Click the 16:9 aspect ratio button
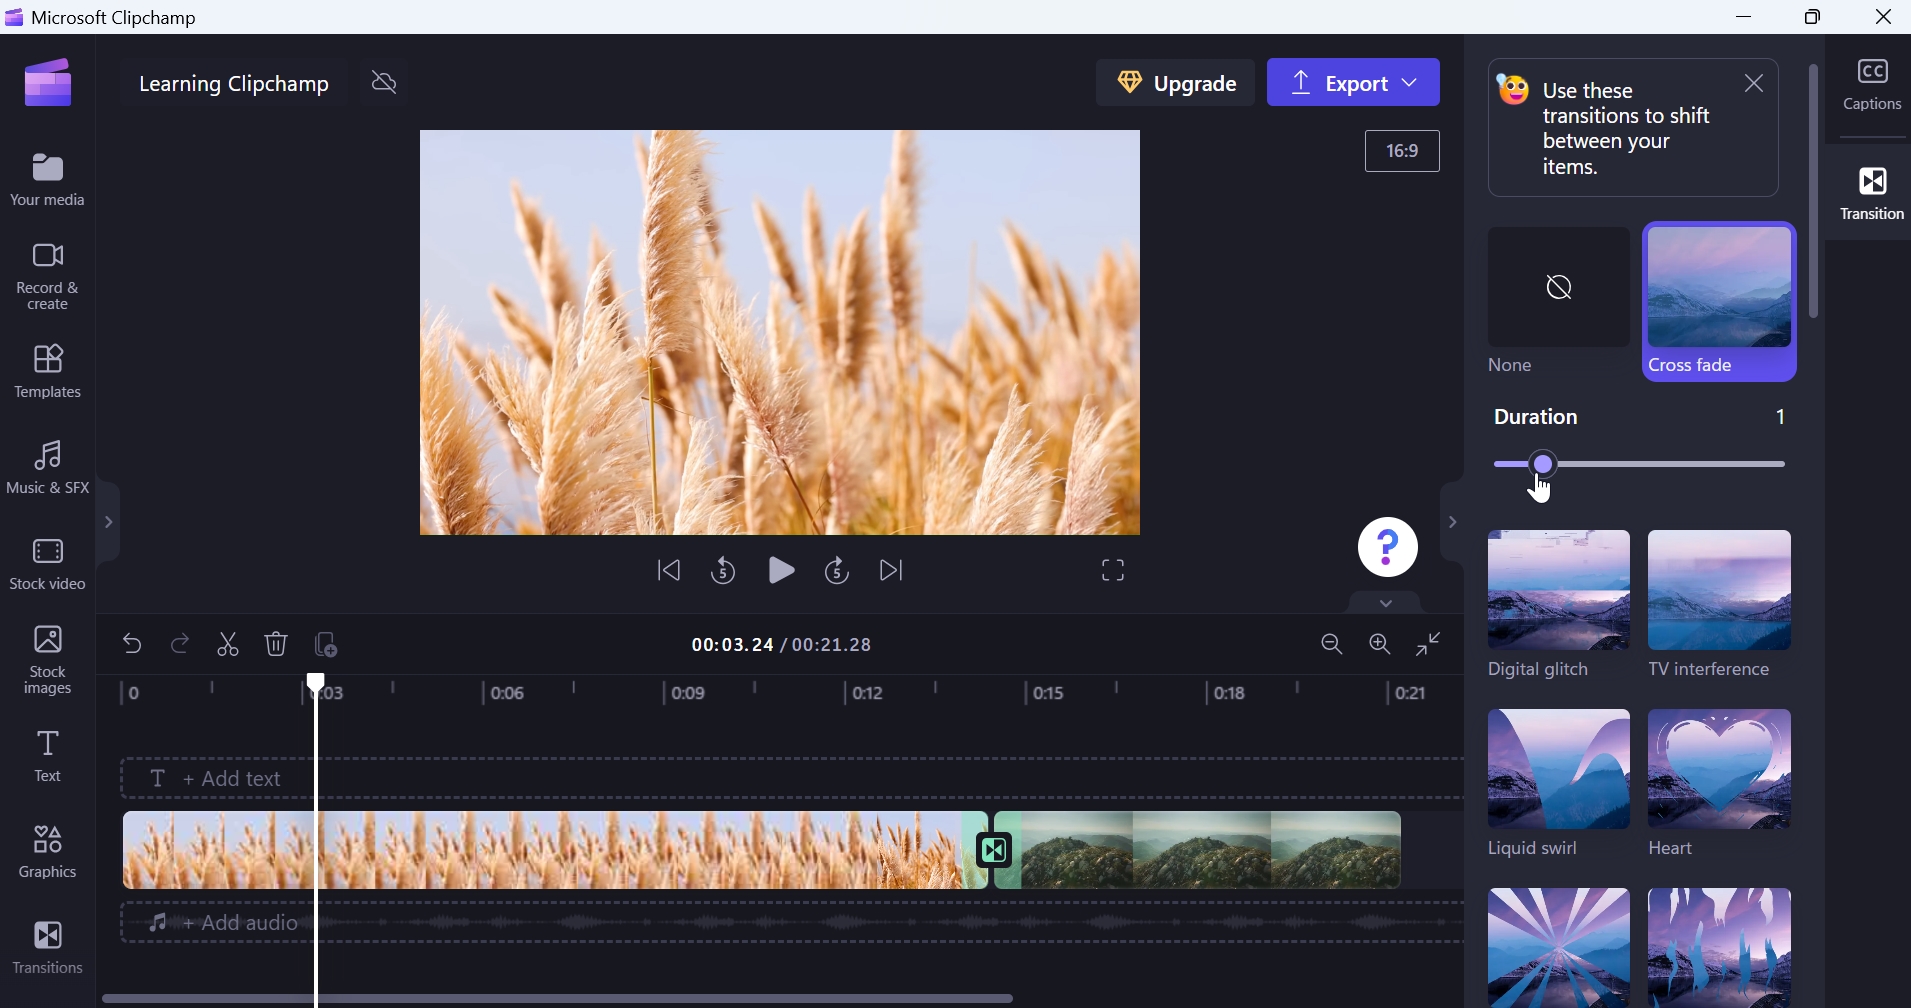Screen dimensions: 1911x1008 [1403, 151]
